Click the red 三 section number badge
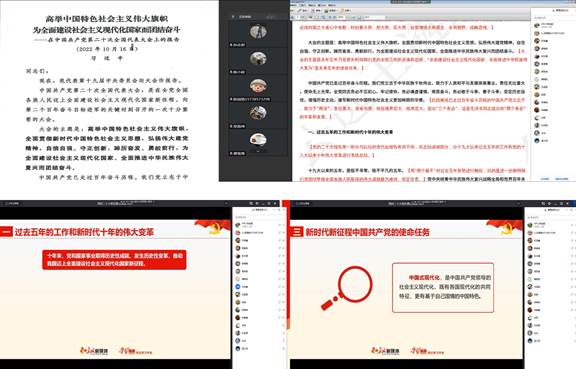This screenshot has height=369, width=576. [296, 232]
